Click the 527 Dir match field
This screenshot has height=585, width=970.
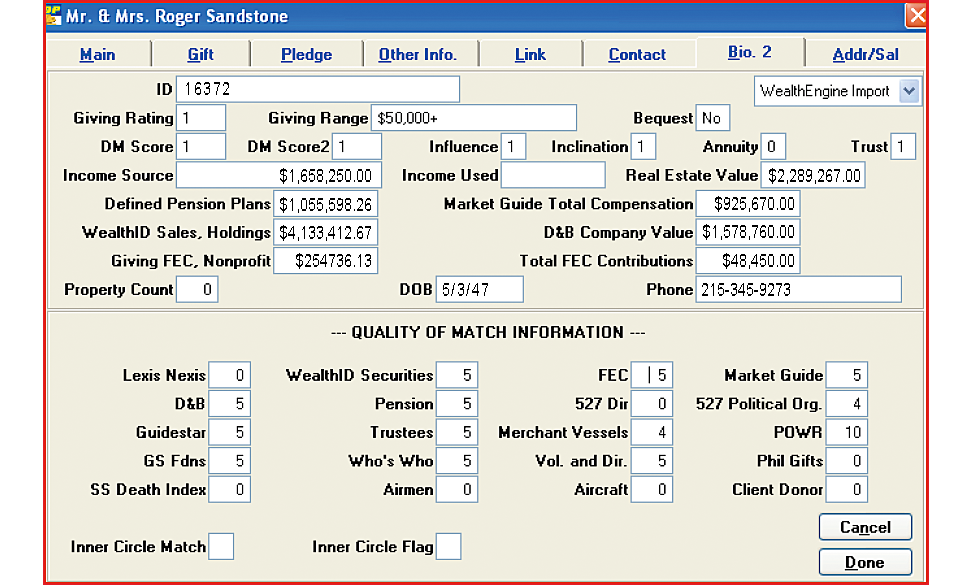point(652,404)
